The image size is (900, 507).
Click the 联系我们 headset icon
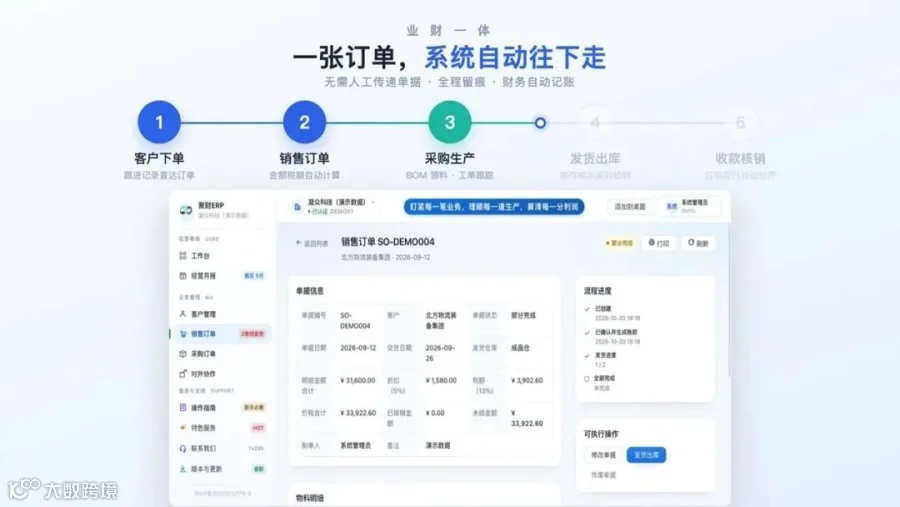(183, 448)
